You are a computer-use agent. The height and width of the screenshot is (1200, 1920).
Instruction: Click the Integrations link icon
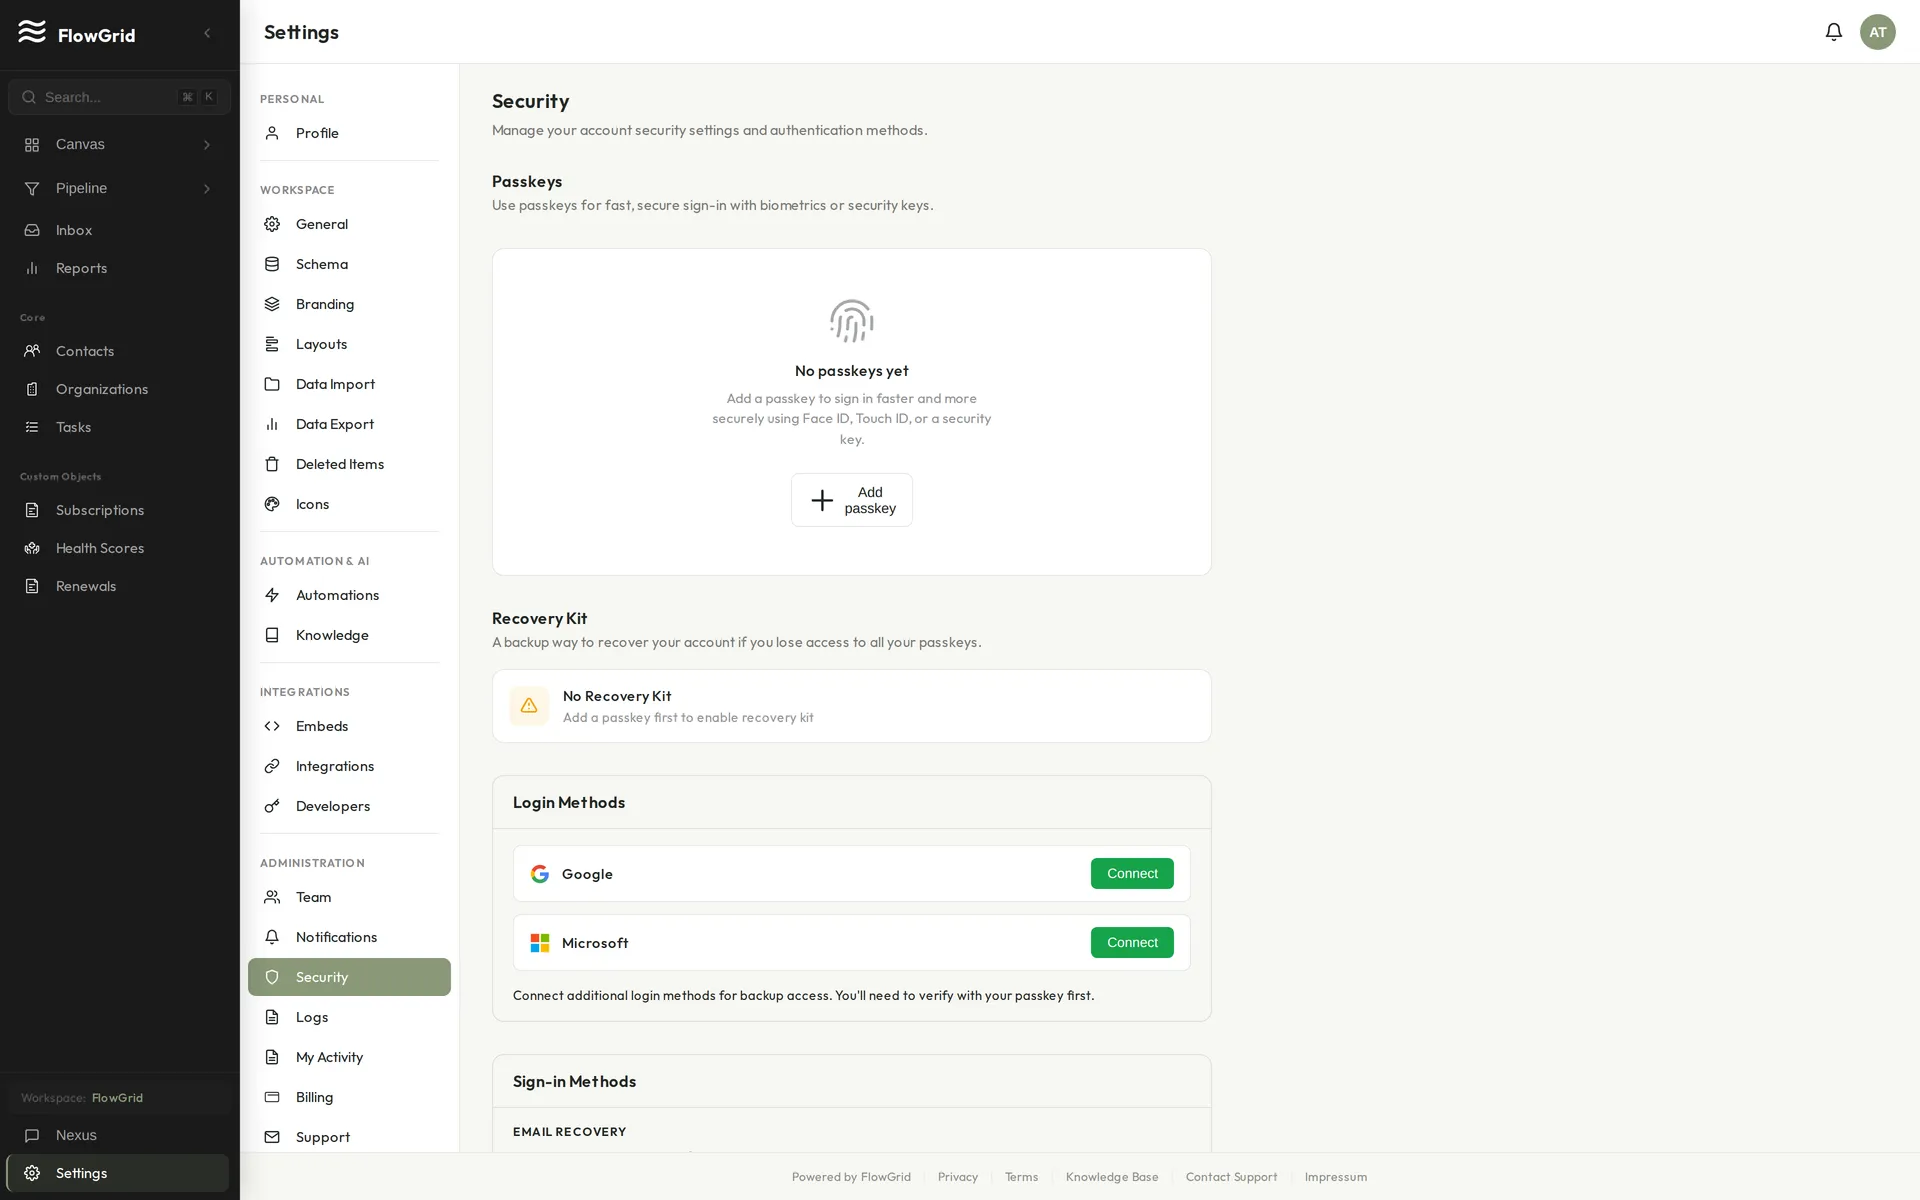click(x=272, y=766)
